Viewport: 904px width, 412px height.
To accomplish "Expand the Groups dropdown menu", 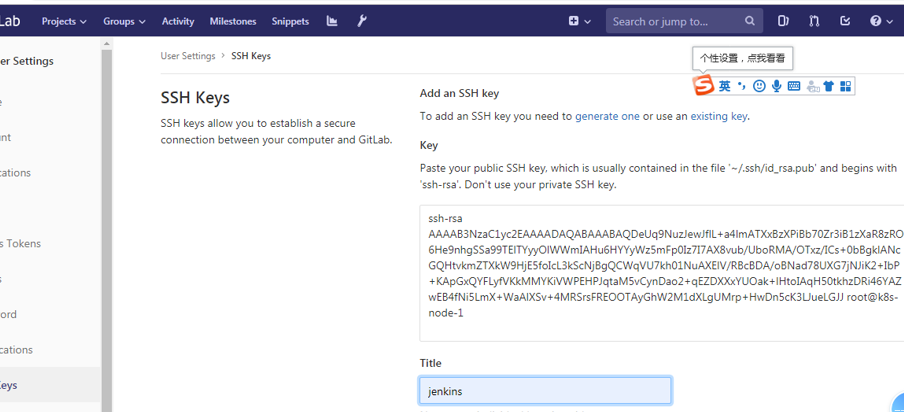I will pos(124,21).
